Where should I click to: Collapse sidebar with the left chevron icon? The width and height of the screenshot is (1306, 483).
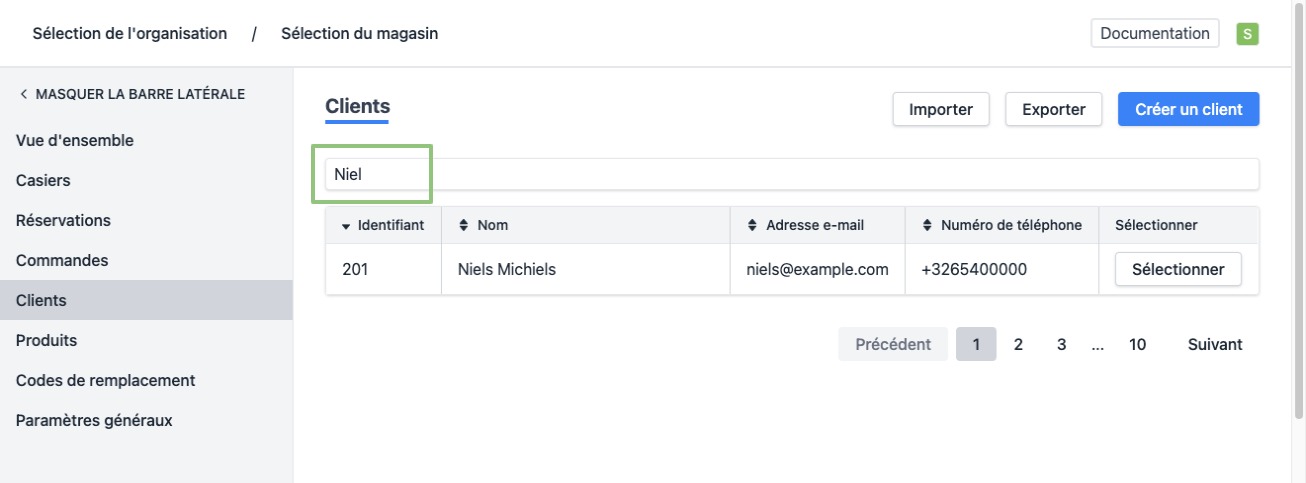pos(23,94)
